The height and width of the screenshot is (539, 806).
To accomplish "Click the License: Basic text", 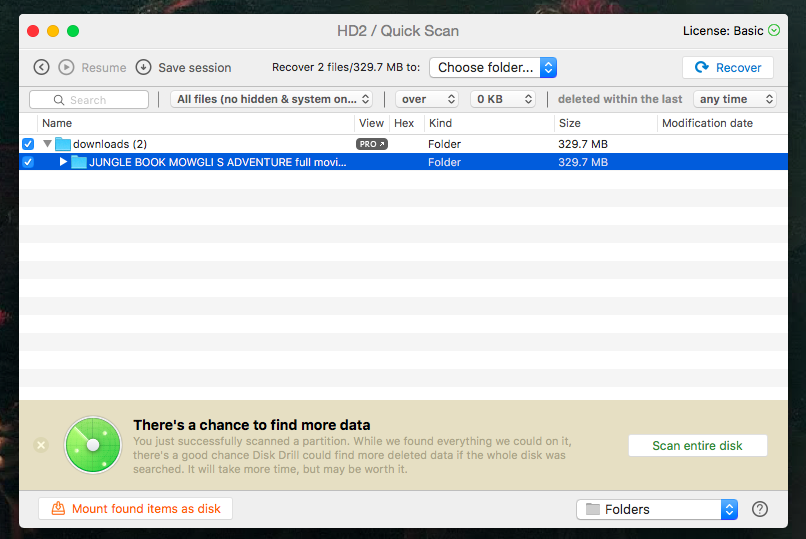I will (x=723, y=31).
